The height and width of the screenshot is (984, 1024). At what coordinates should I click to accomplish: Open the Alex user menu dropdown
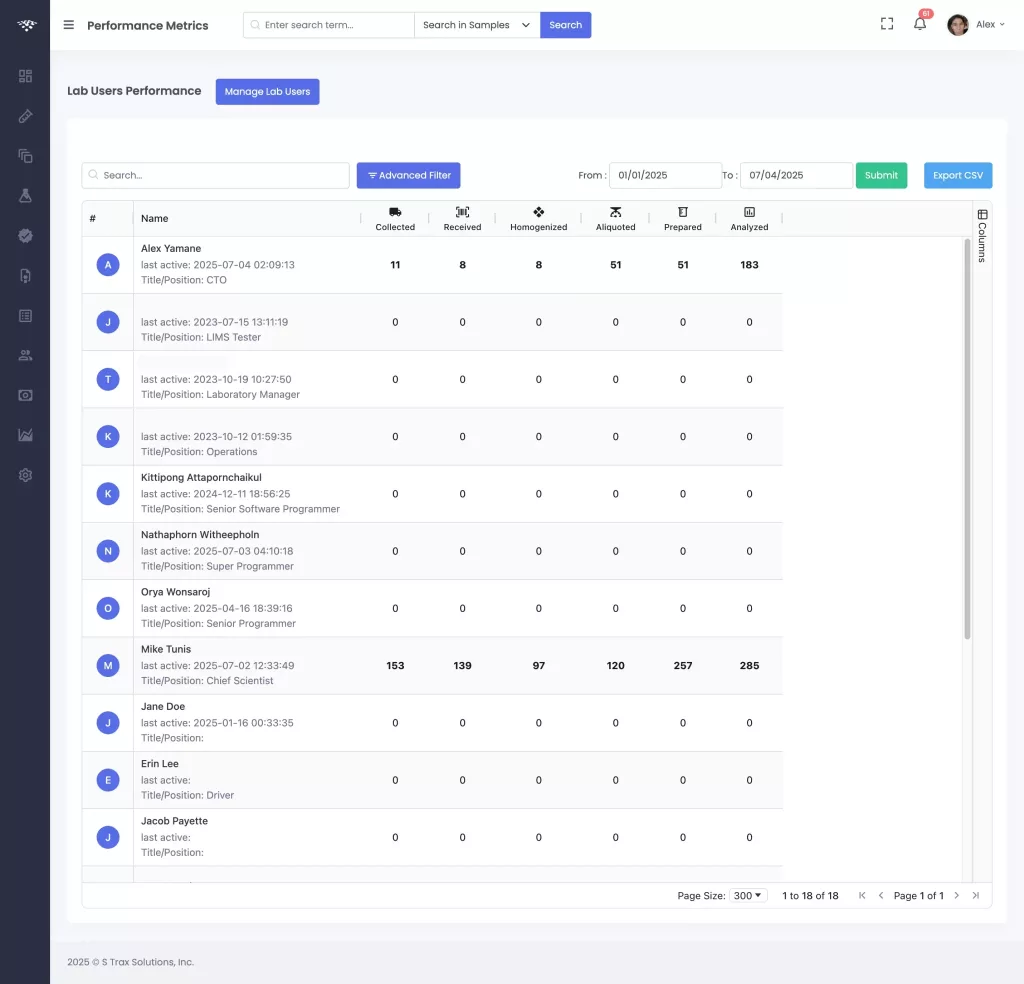[x=990, y=25]
